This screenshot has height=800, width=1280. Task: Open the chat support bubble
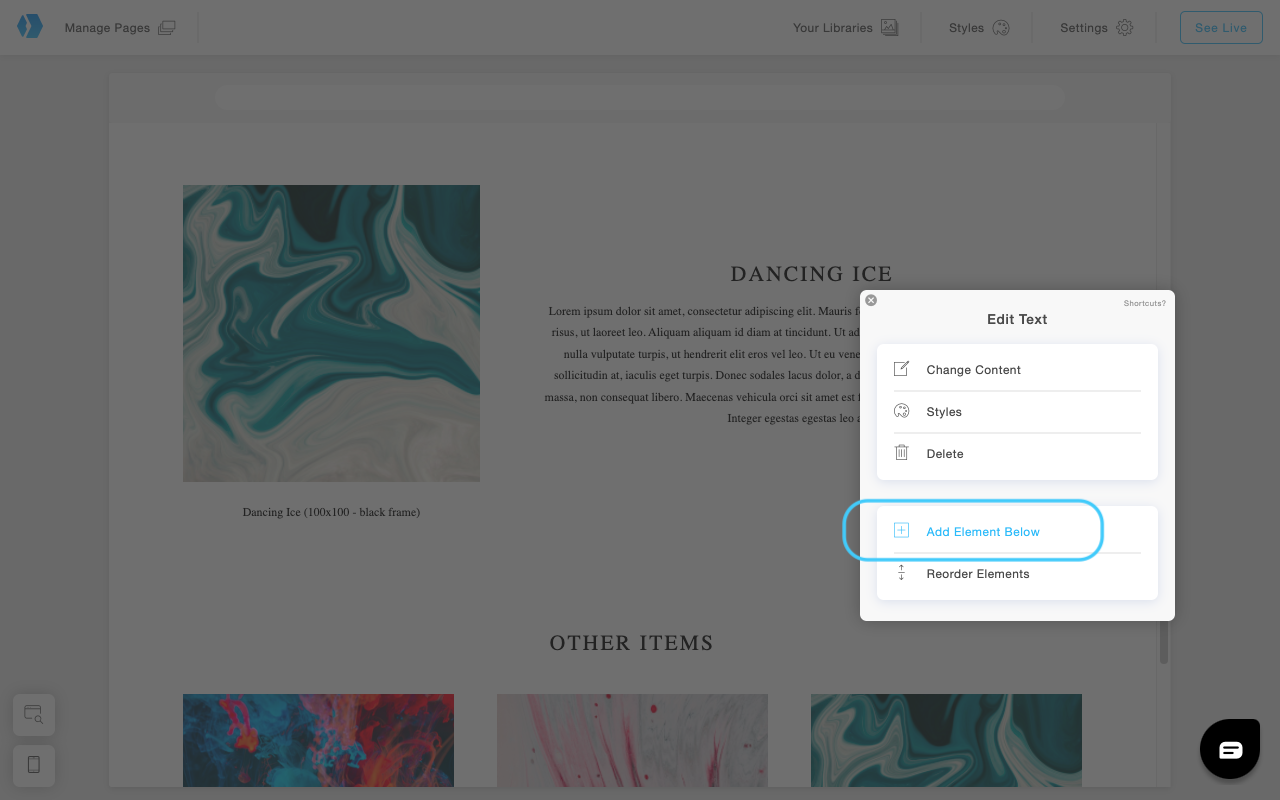click(1229, 749)
